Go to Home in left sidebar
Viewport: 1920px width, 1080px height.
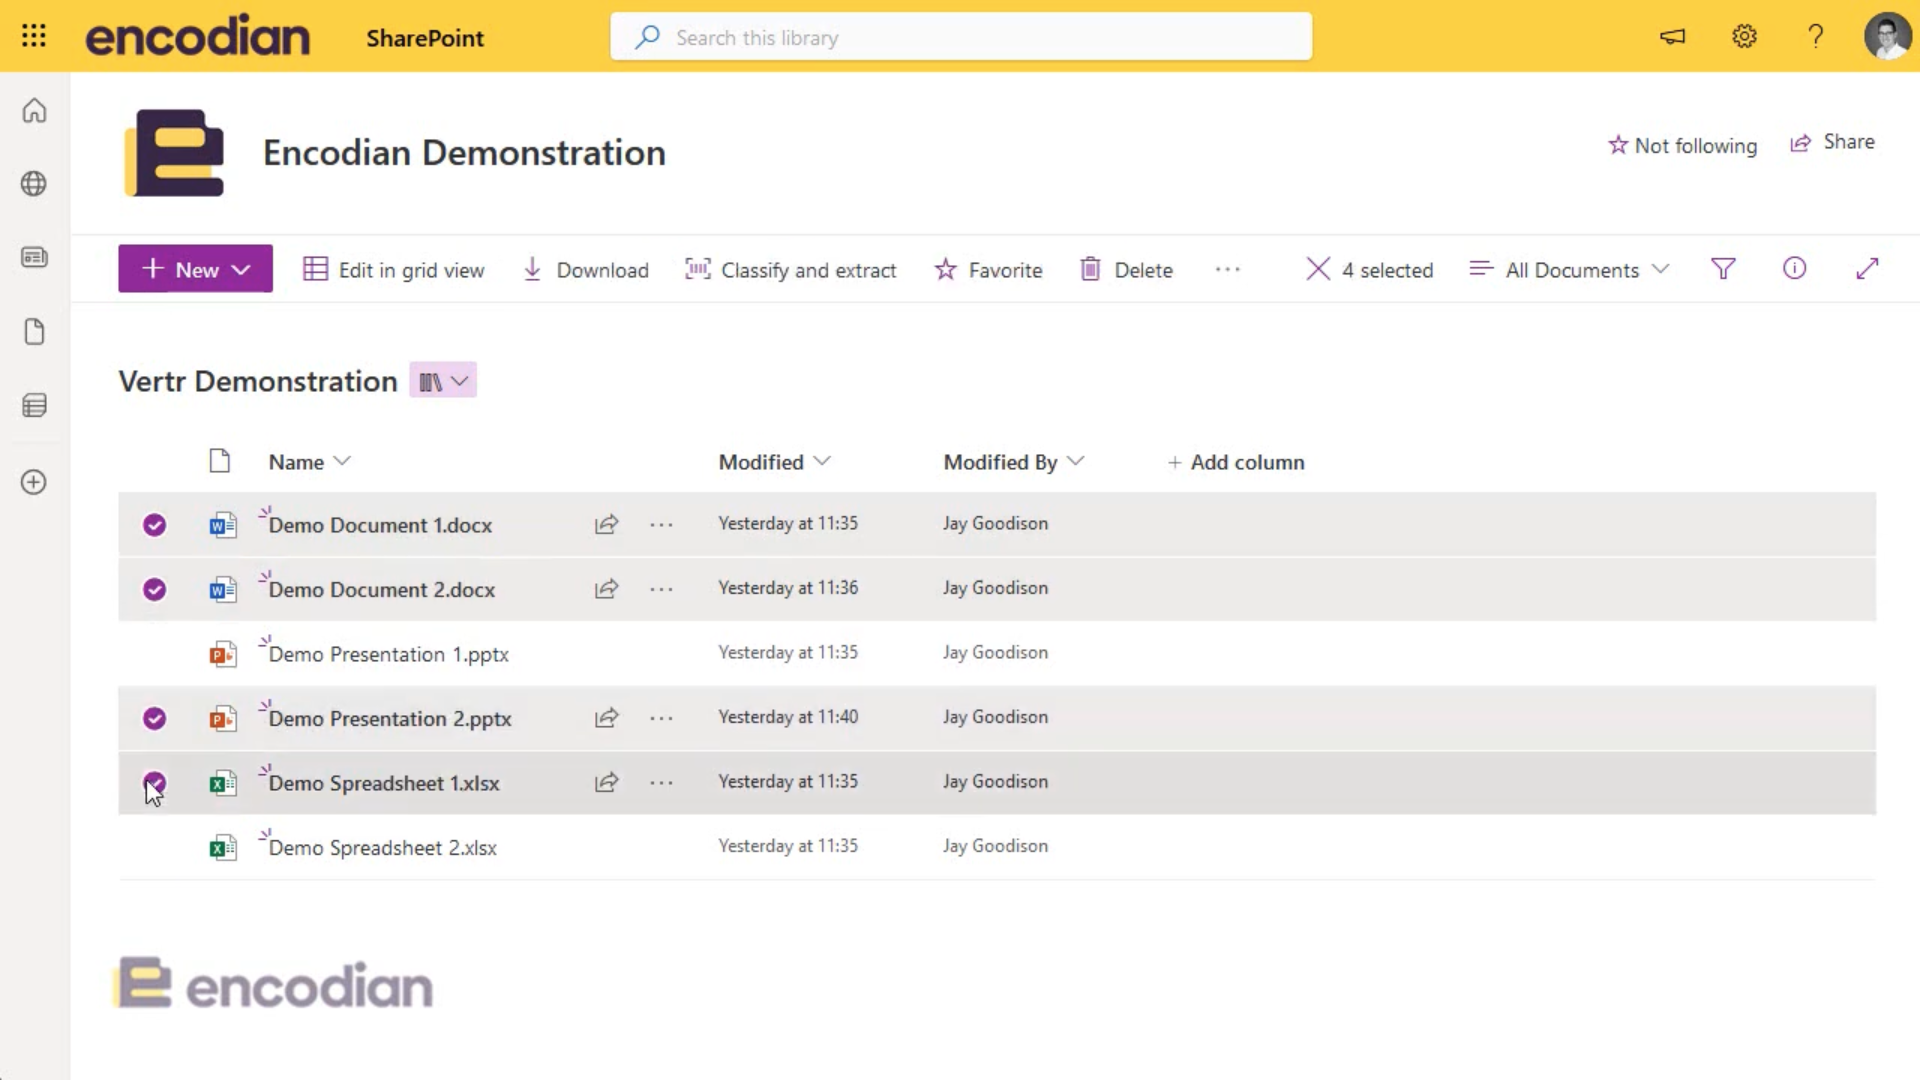[x=34, y=110]
